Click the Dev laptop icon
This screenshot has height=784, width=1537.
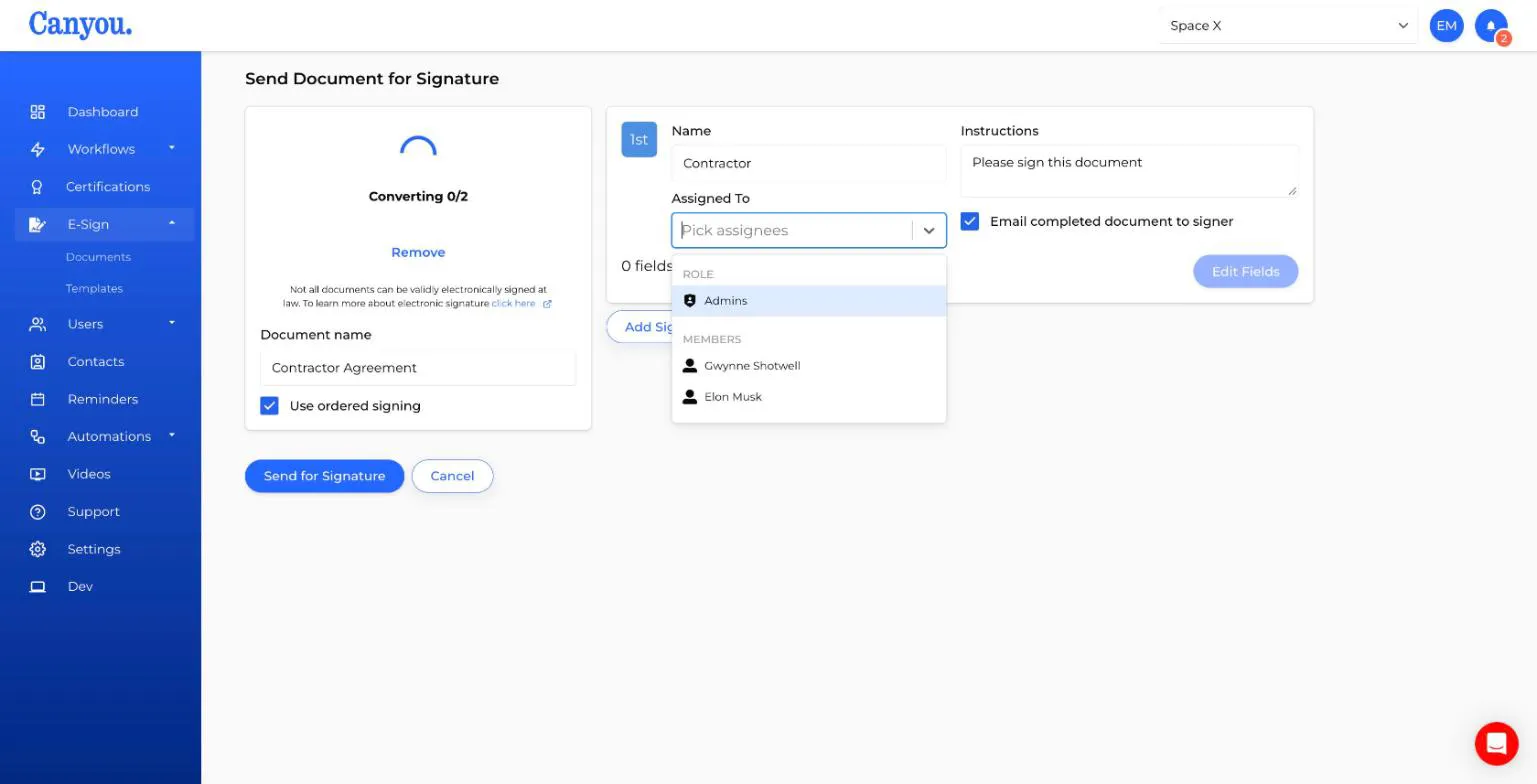pos(38,587)
